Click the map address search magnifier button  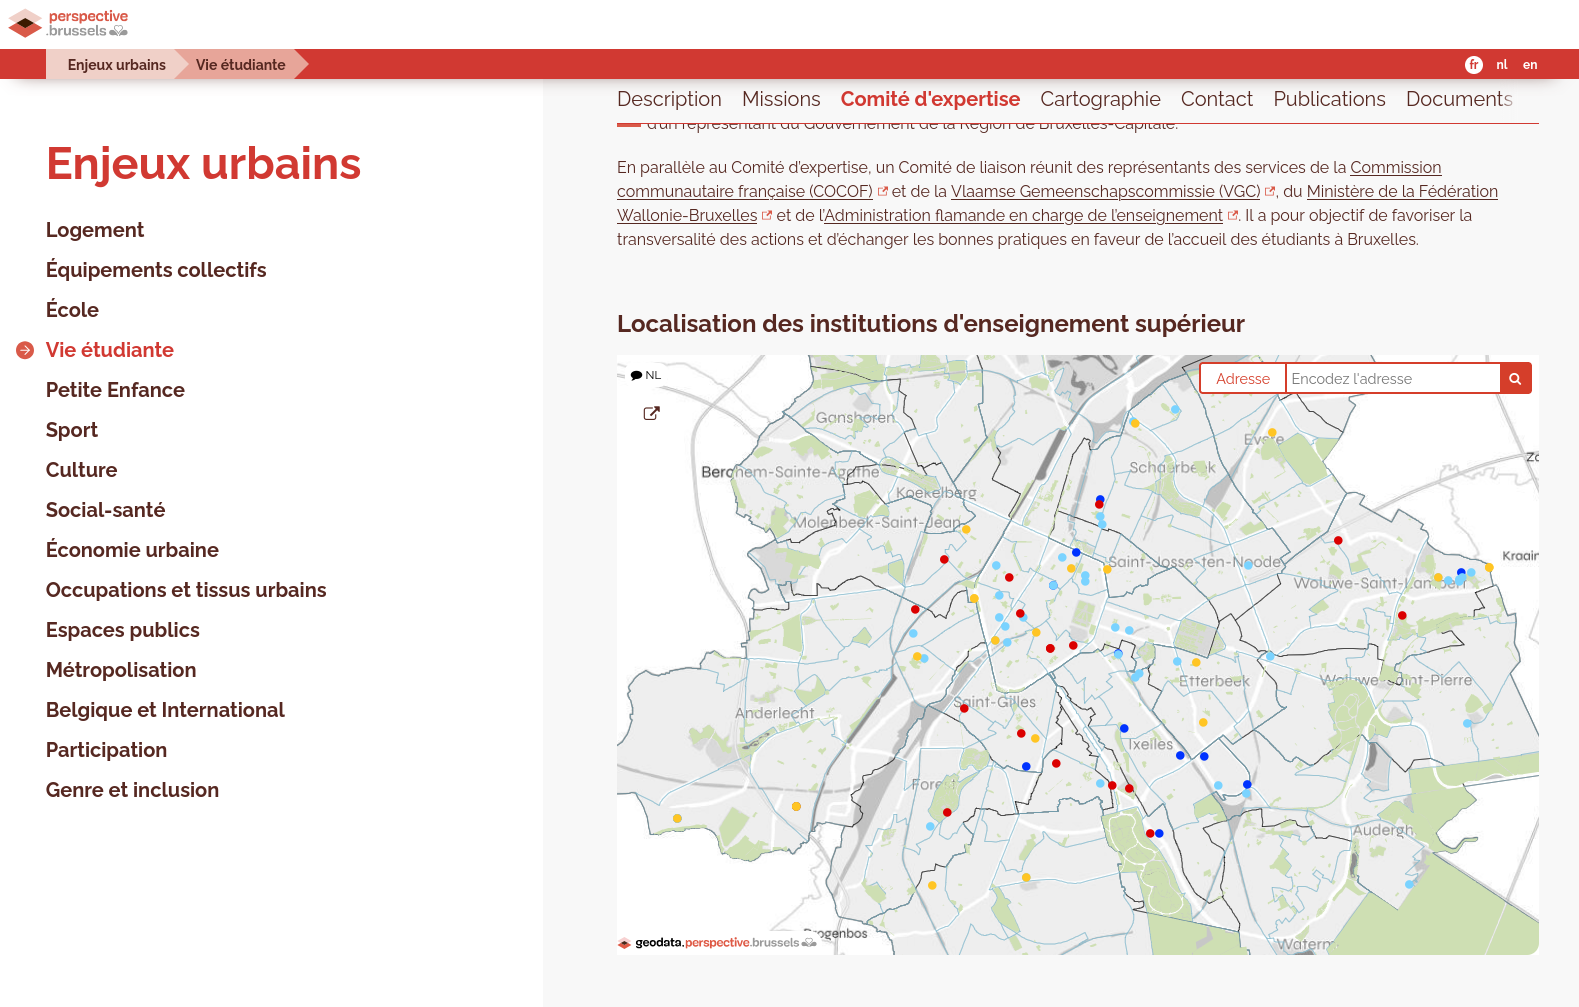(1515, 379)
